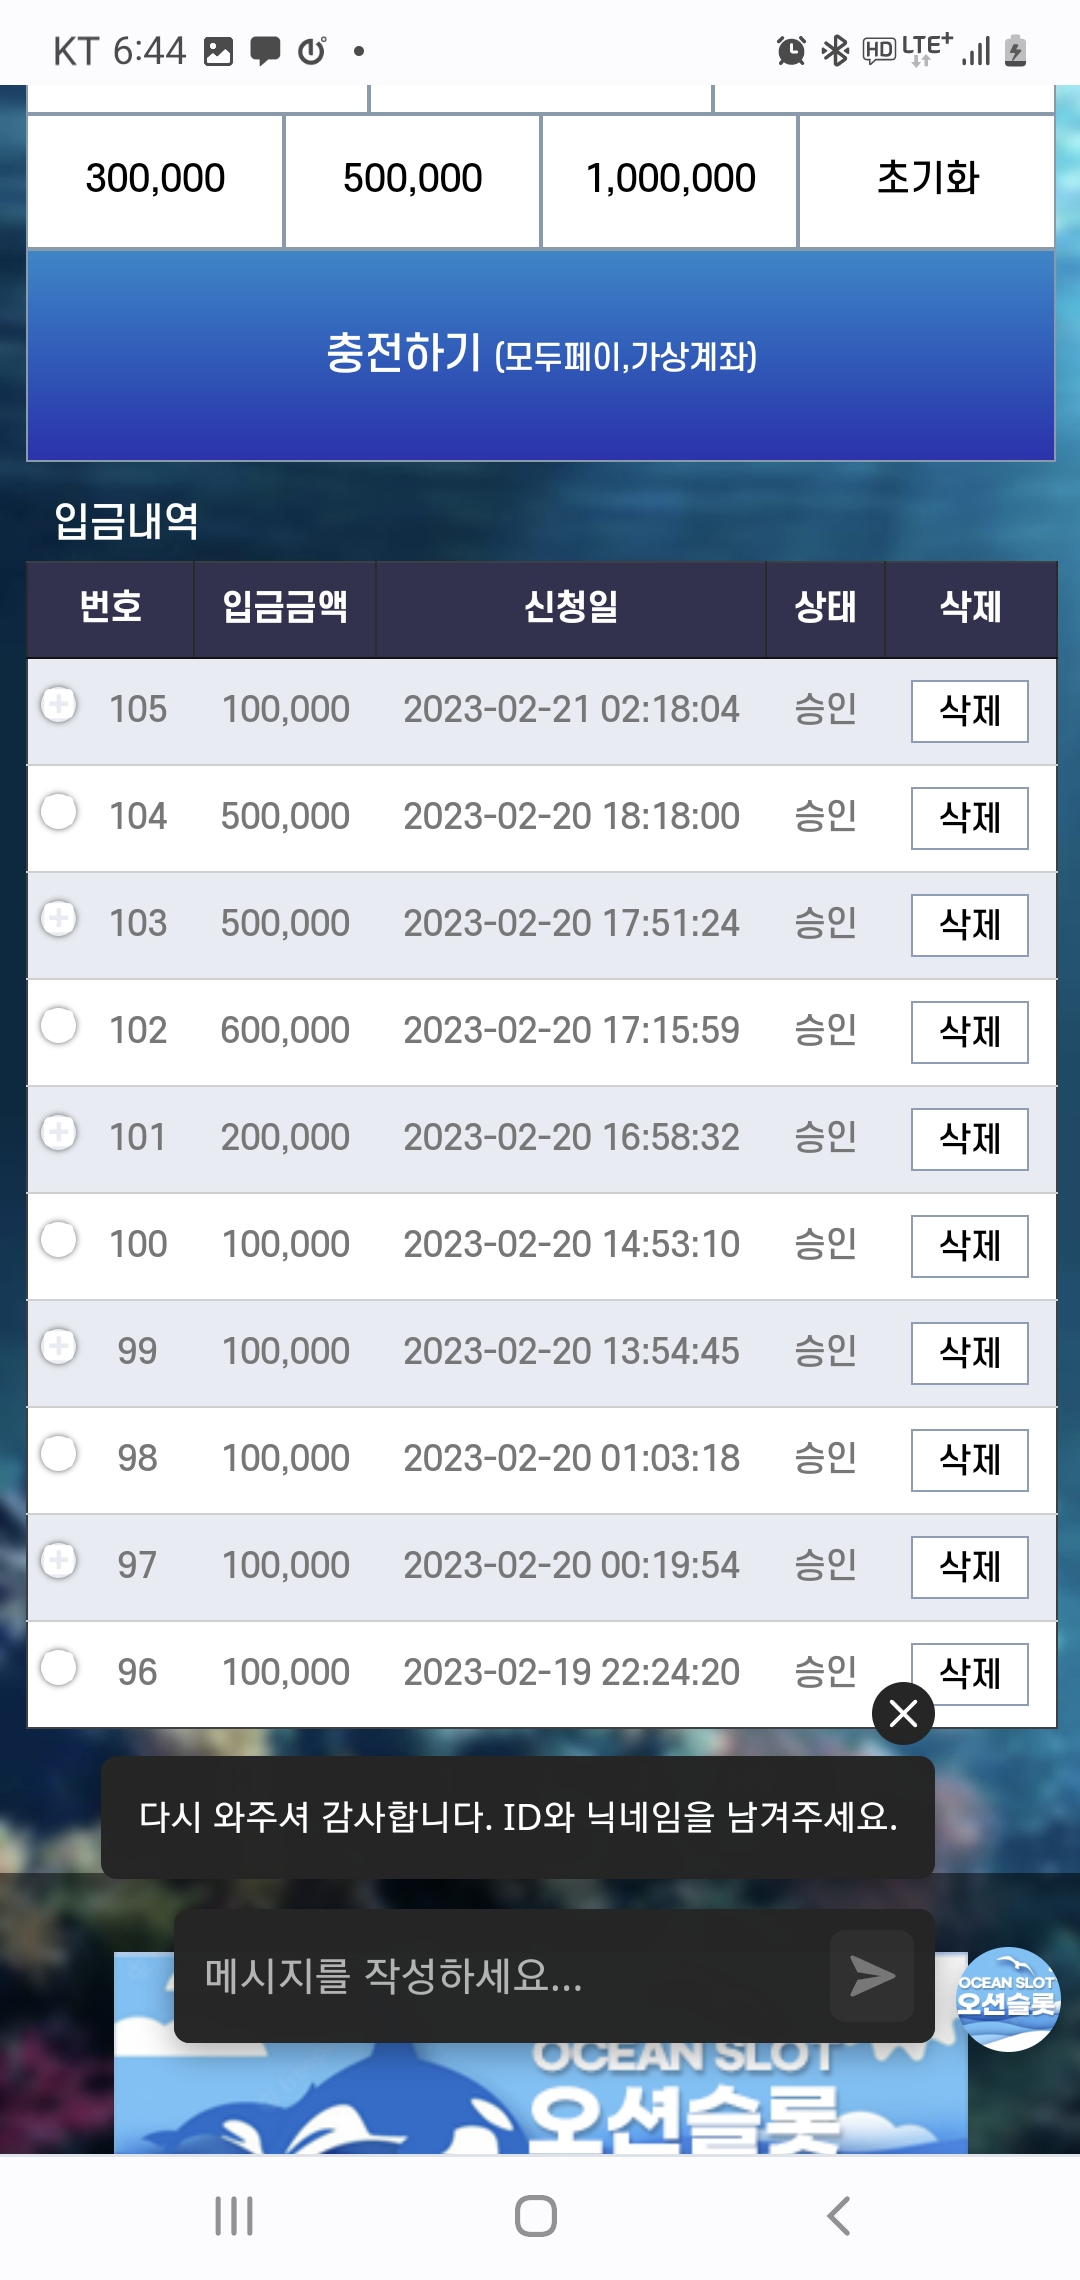This screenshot has width=1080, height=2280.
Task: Expand row 105 with plus toggle
Action: pyautogui.click(x=59, y=704)
